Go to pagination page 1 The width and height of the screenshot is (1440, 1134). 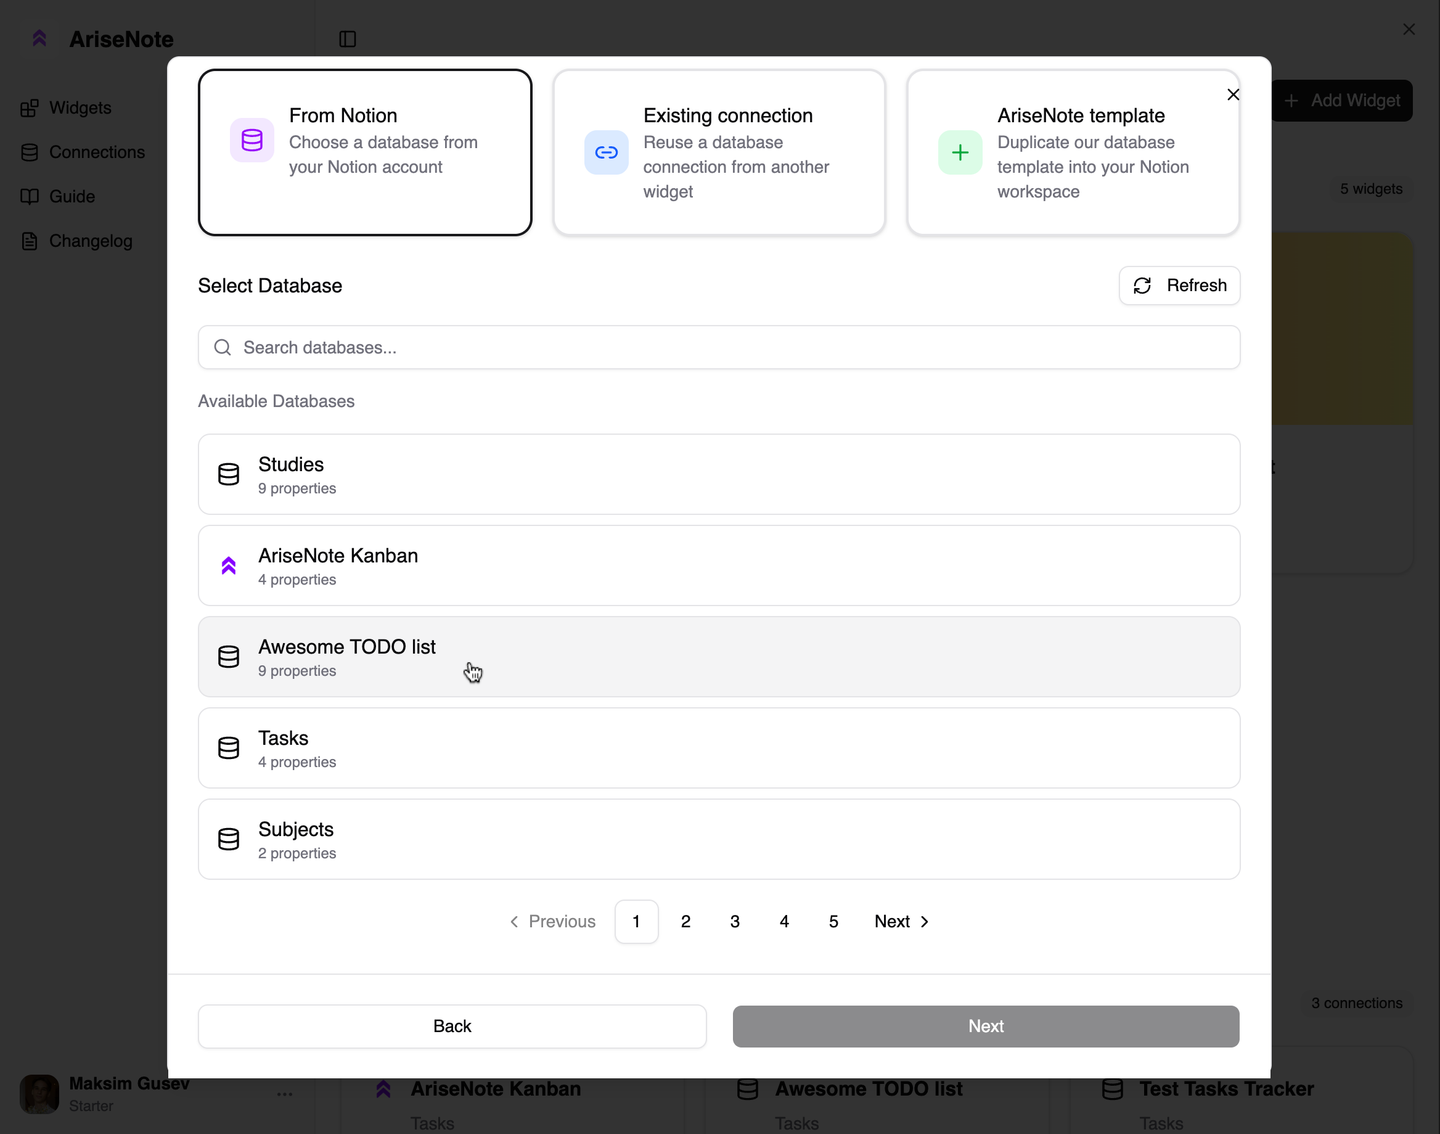636,921
